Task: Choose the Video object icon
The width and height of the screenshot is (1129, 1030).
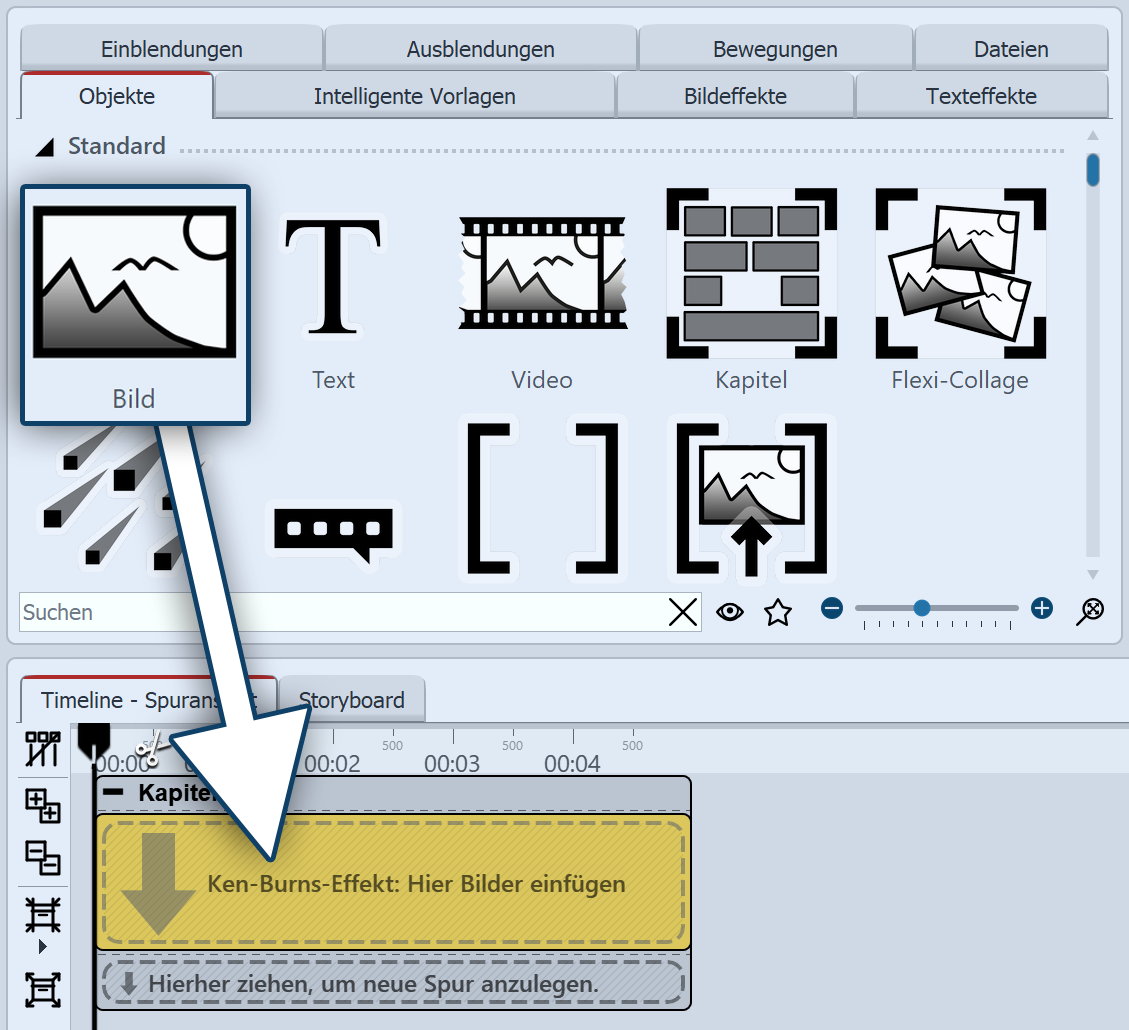Action: 542,273
